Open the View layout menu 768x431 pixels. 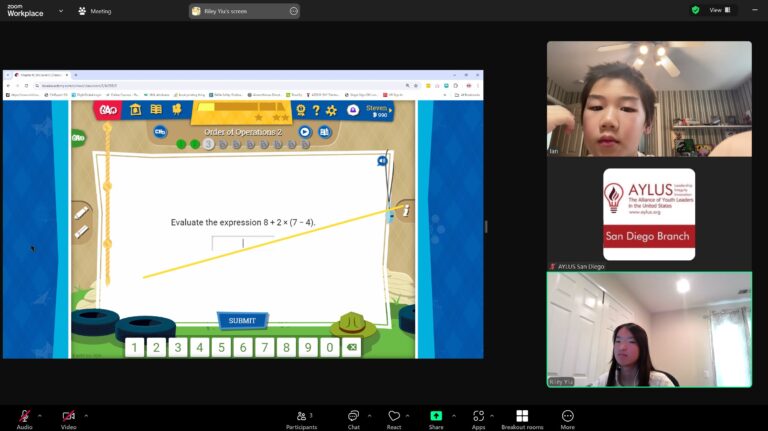pos(720,10)
